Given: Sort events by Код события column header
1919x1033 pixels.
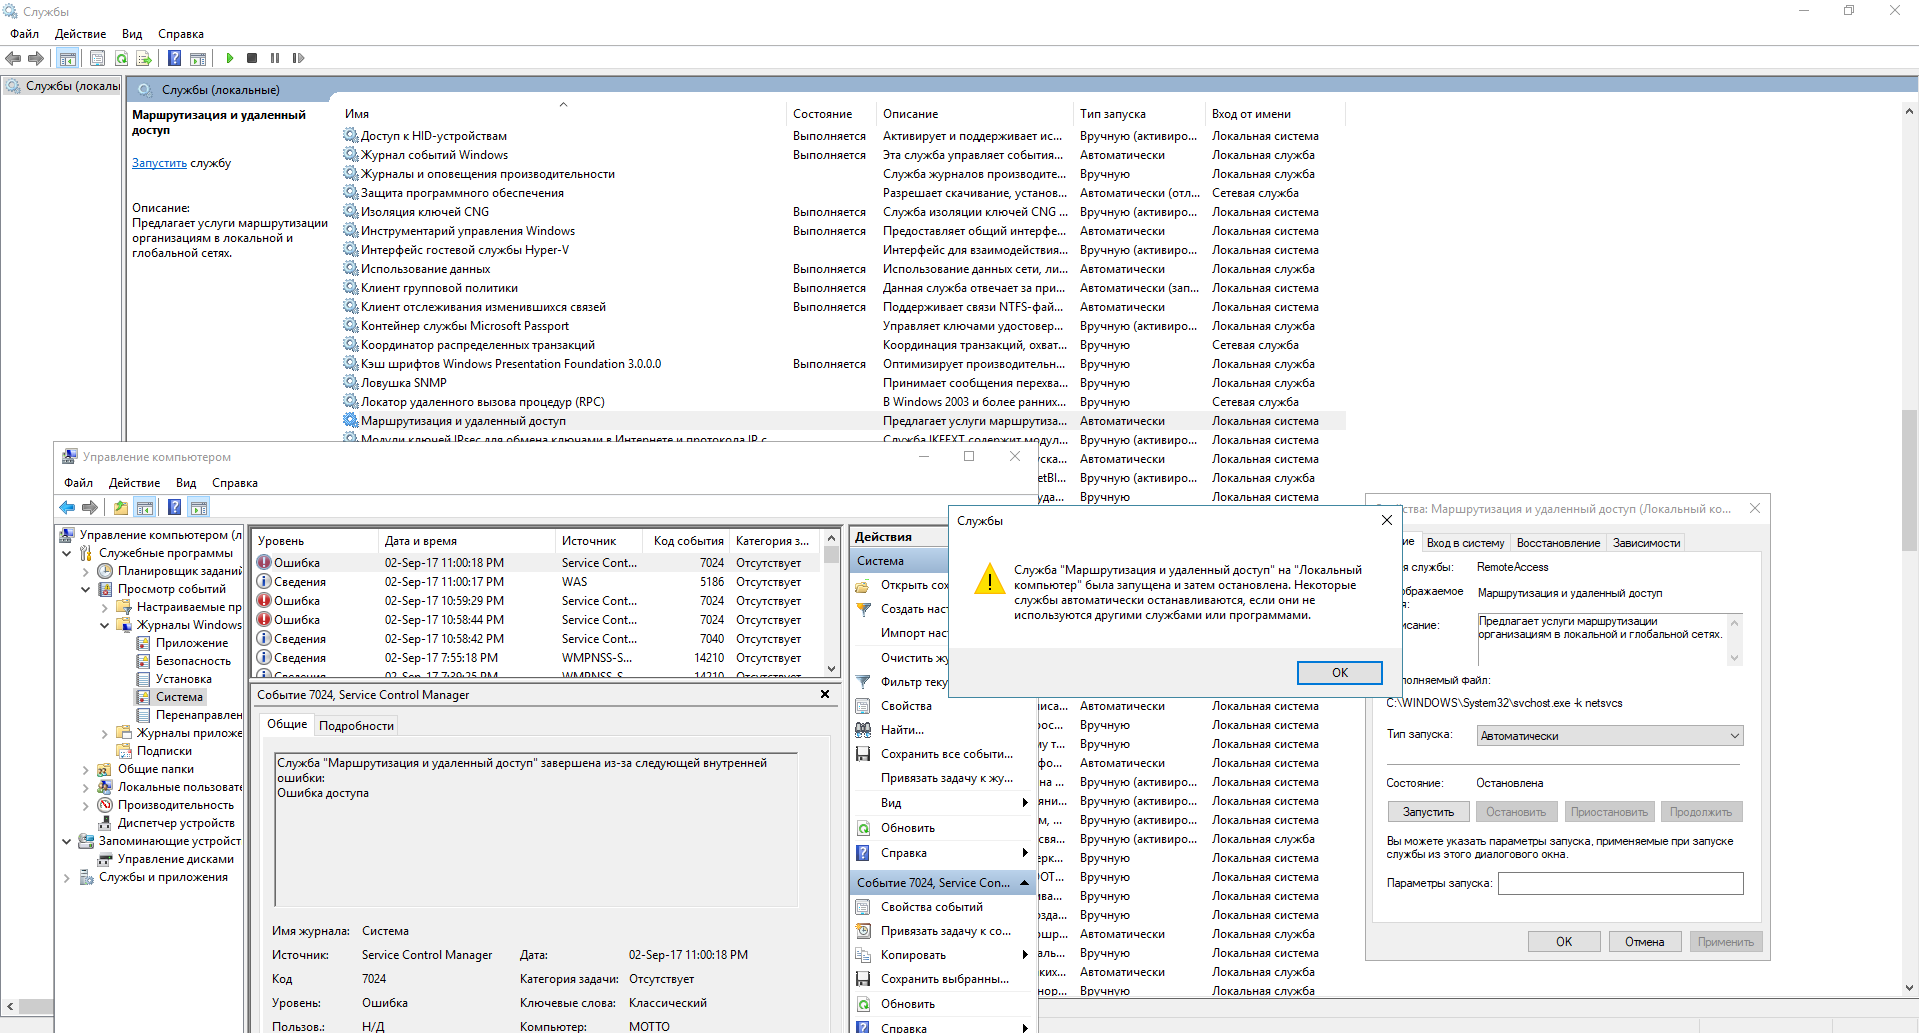Looking at the screenshot, I should pos(688,541).
